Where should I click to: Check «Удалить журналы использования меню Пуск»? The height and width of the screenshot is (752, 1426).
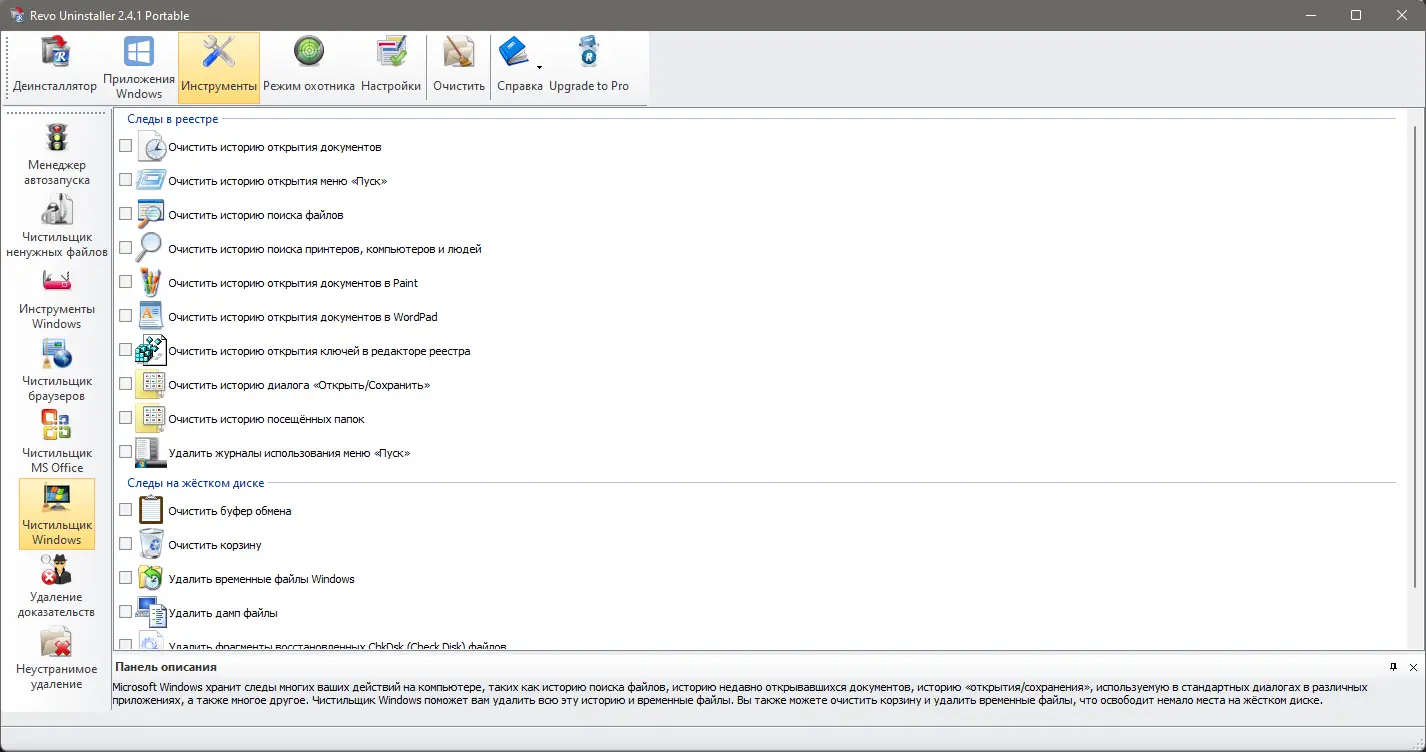(x=125, y=452)
